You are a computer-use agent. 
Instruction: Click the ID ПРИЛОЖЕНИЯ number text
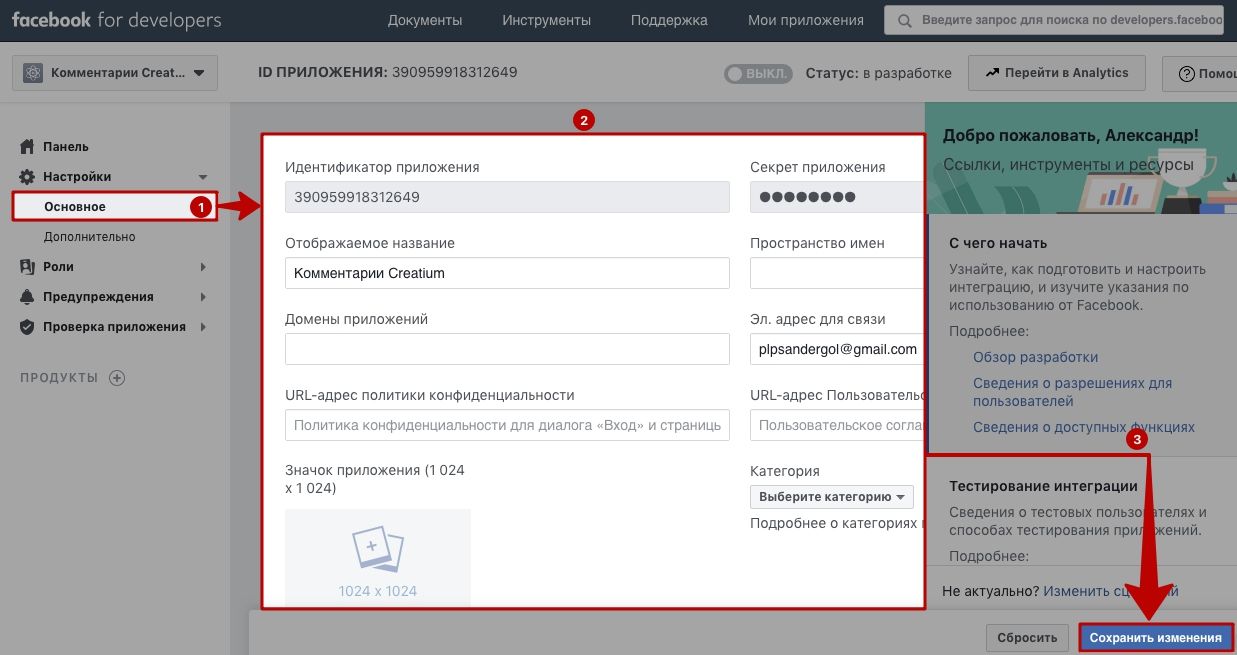[x=455, y=72]
